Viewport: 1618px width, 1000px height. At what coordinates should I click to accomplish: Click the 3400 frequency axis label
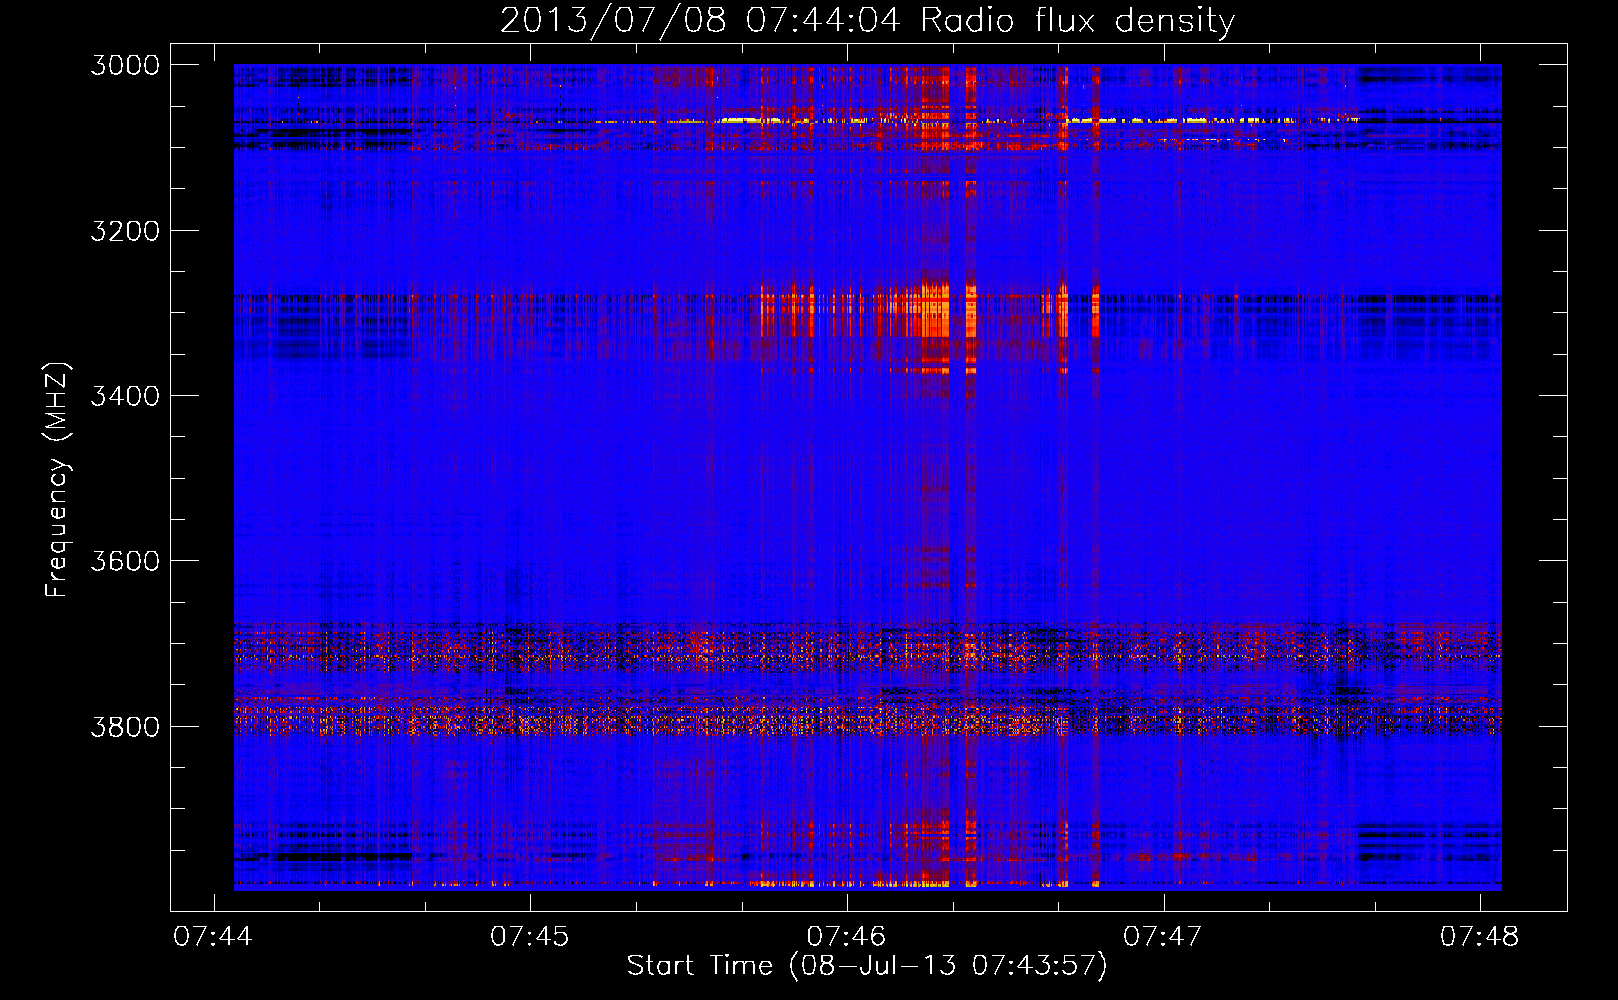125,396
